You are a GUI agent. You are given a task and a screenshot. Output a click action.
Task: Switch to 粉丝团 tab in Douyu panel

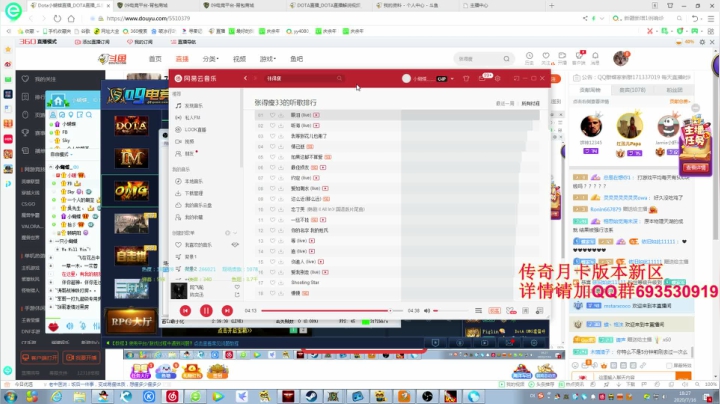674,90
